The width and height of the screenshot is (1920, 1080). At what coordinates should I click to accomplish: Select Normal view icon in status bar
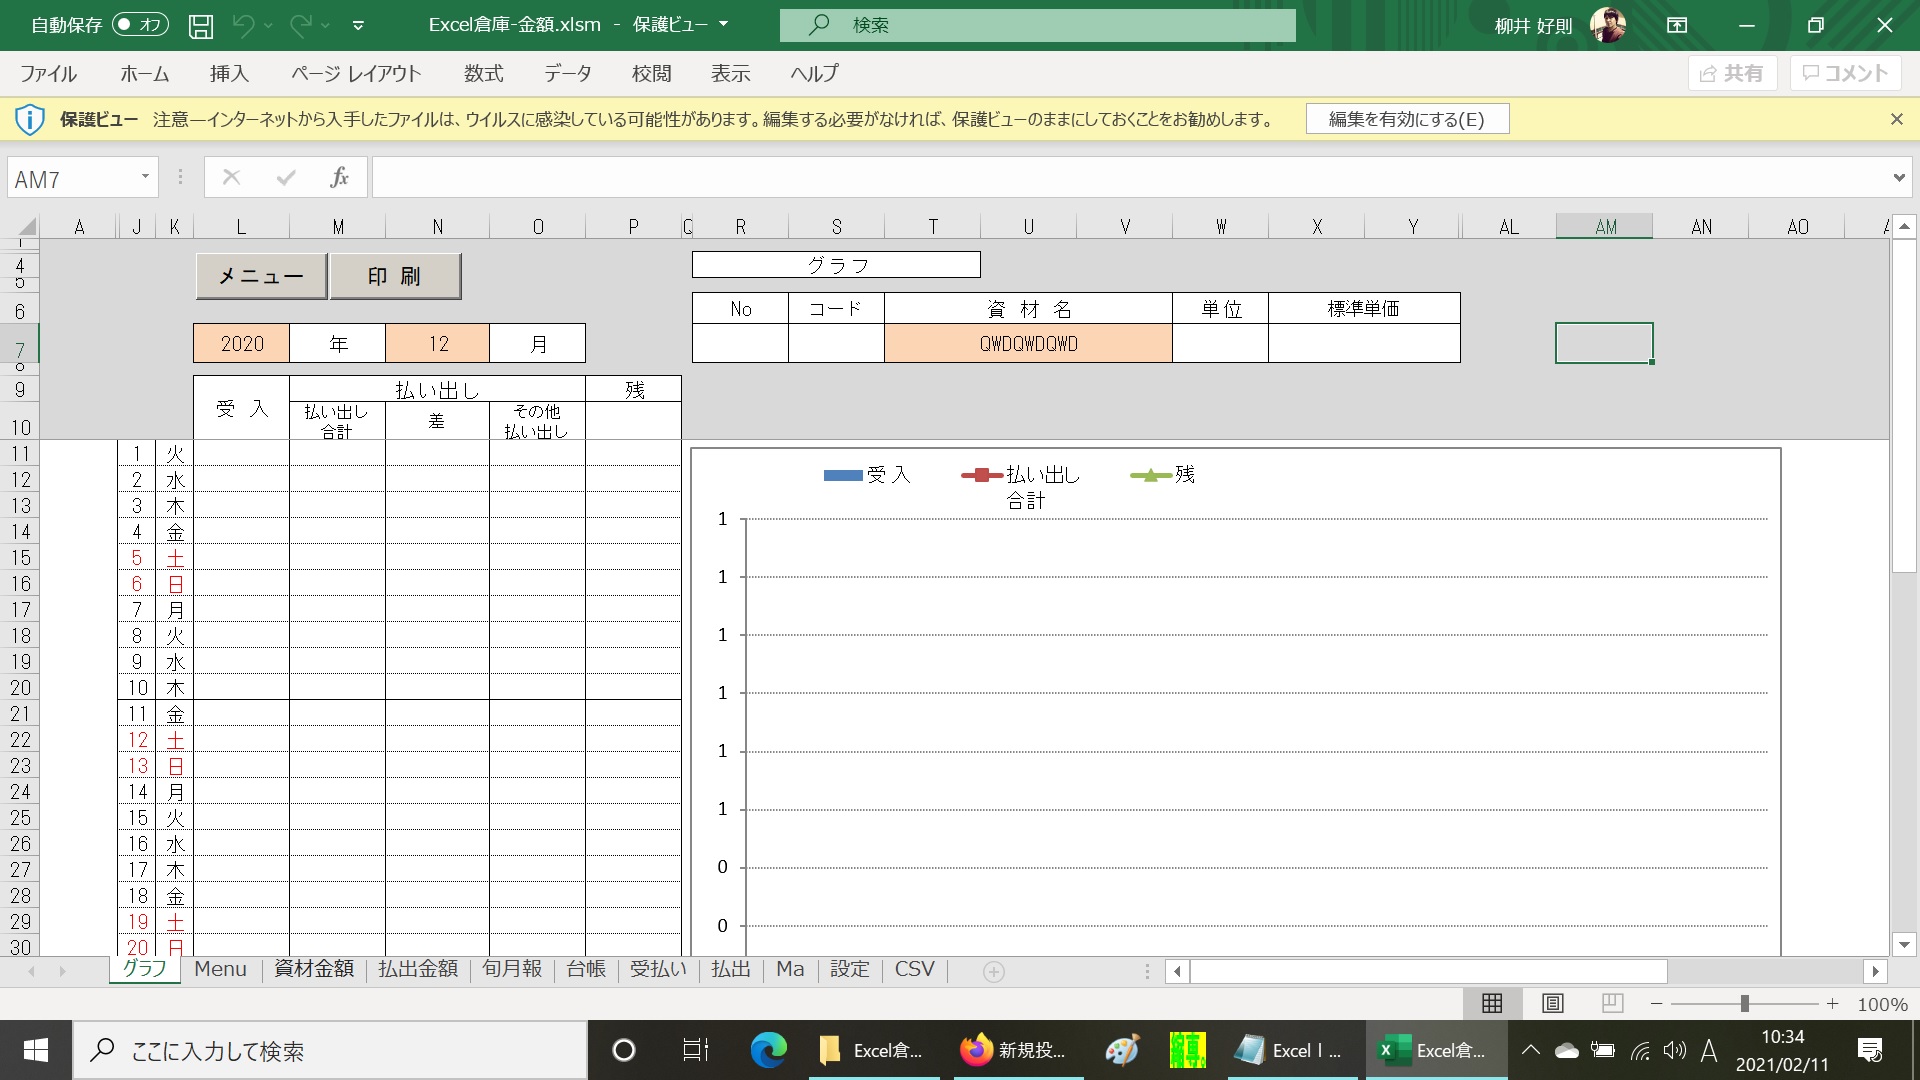(x=1492, y=1003)
